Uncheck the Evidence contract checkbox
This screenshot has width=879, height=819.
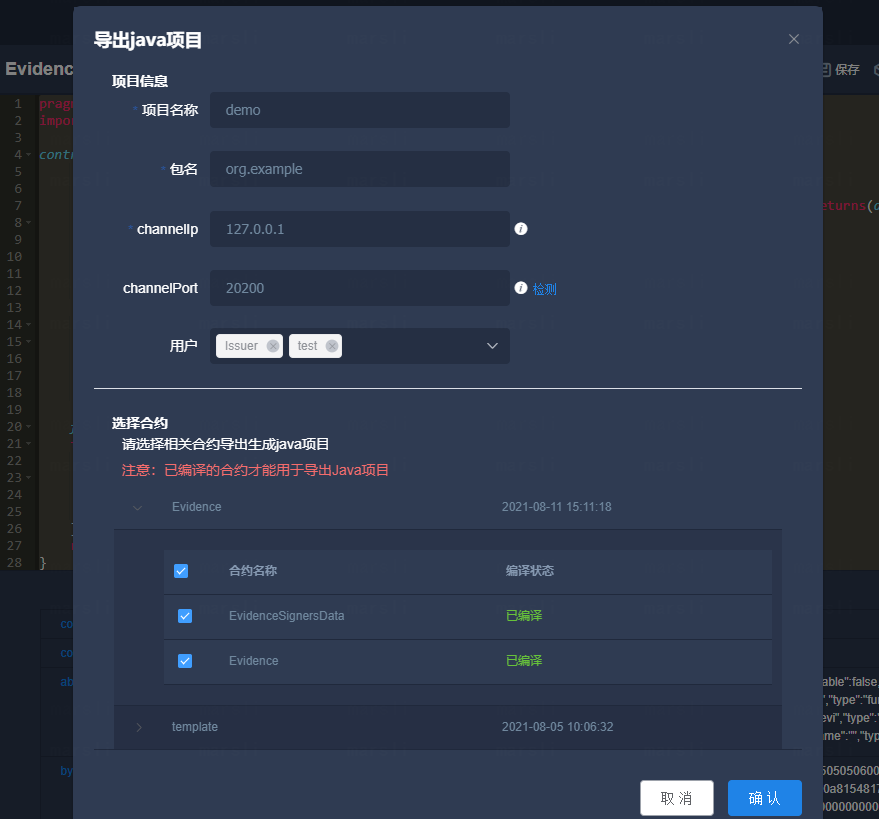[185, 661]
